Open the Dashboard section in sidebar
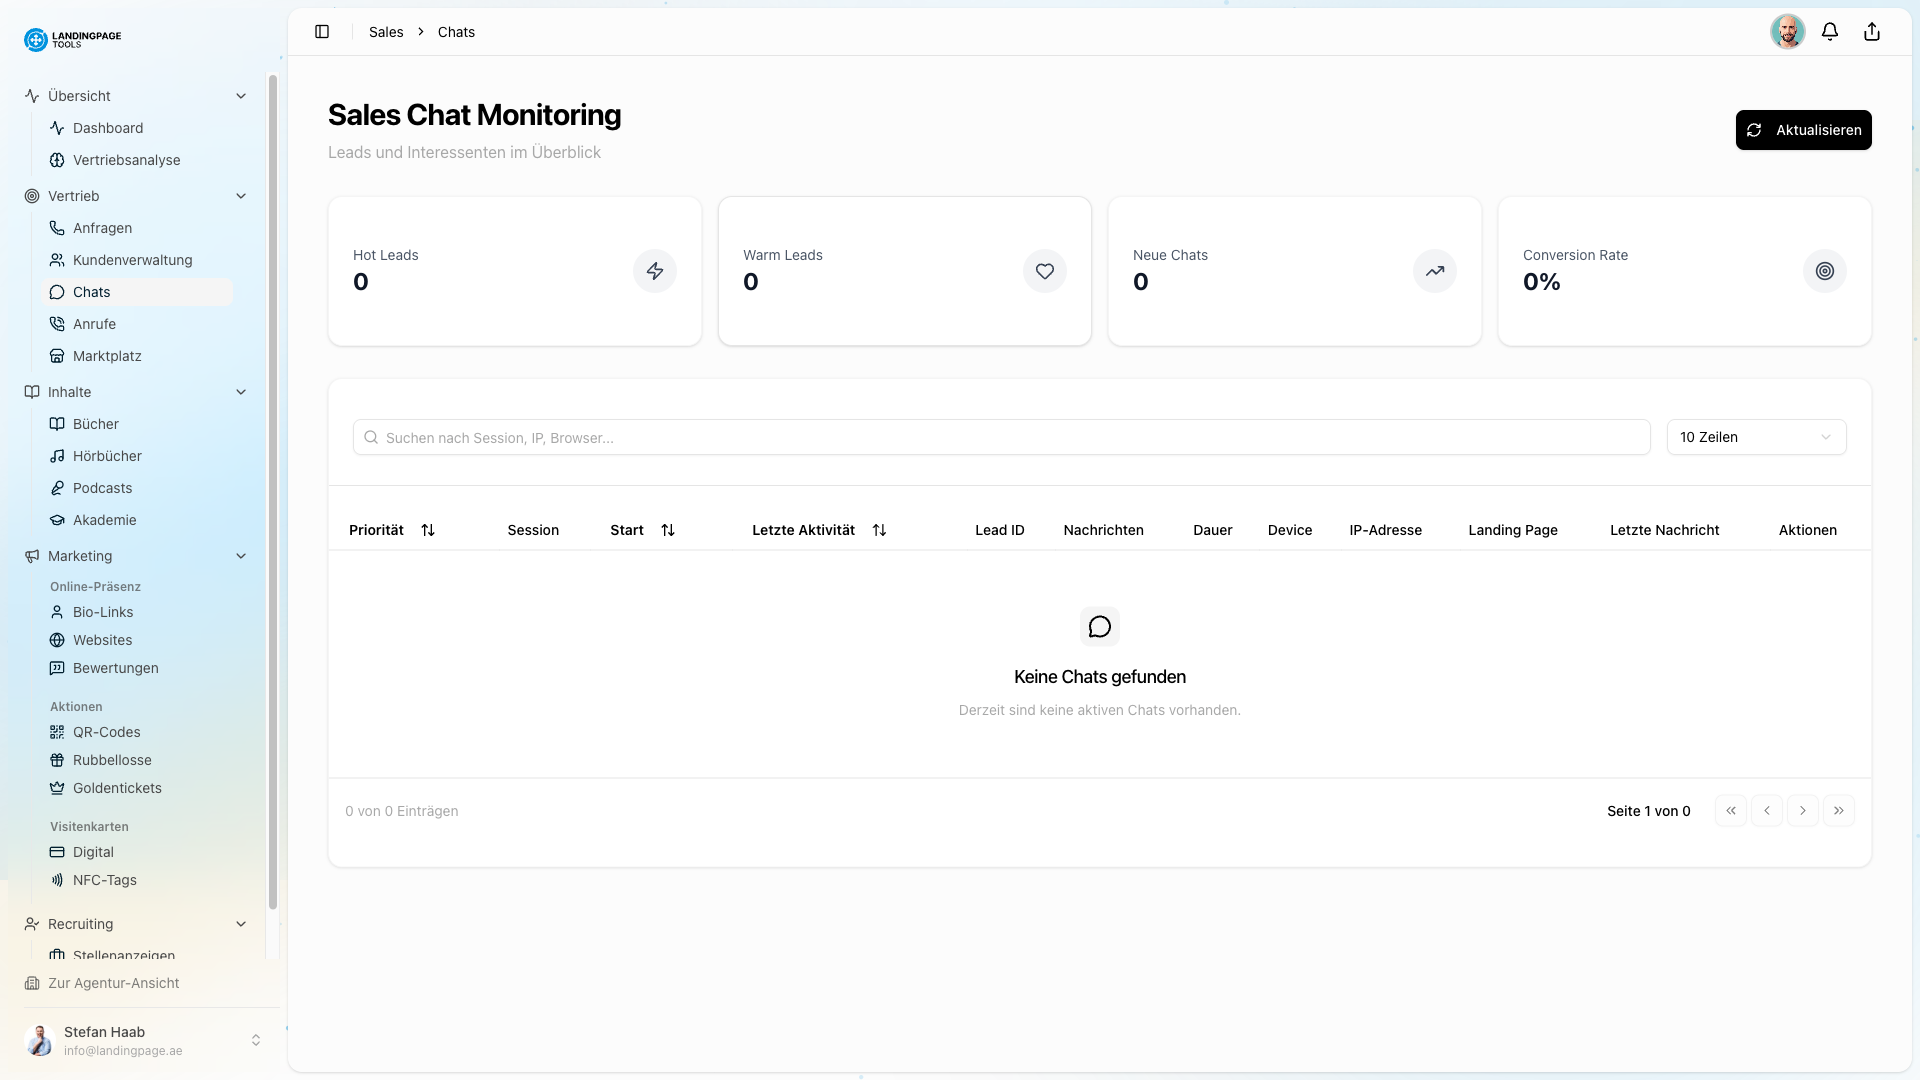Image resolution: width=1920 pixels, height=1080 pixels. click(108, 128)
